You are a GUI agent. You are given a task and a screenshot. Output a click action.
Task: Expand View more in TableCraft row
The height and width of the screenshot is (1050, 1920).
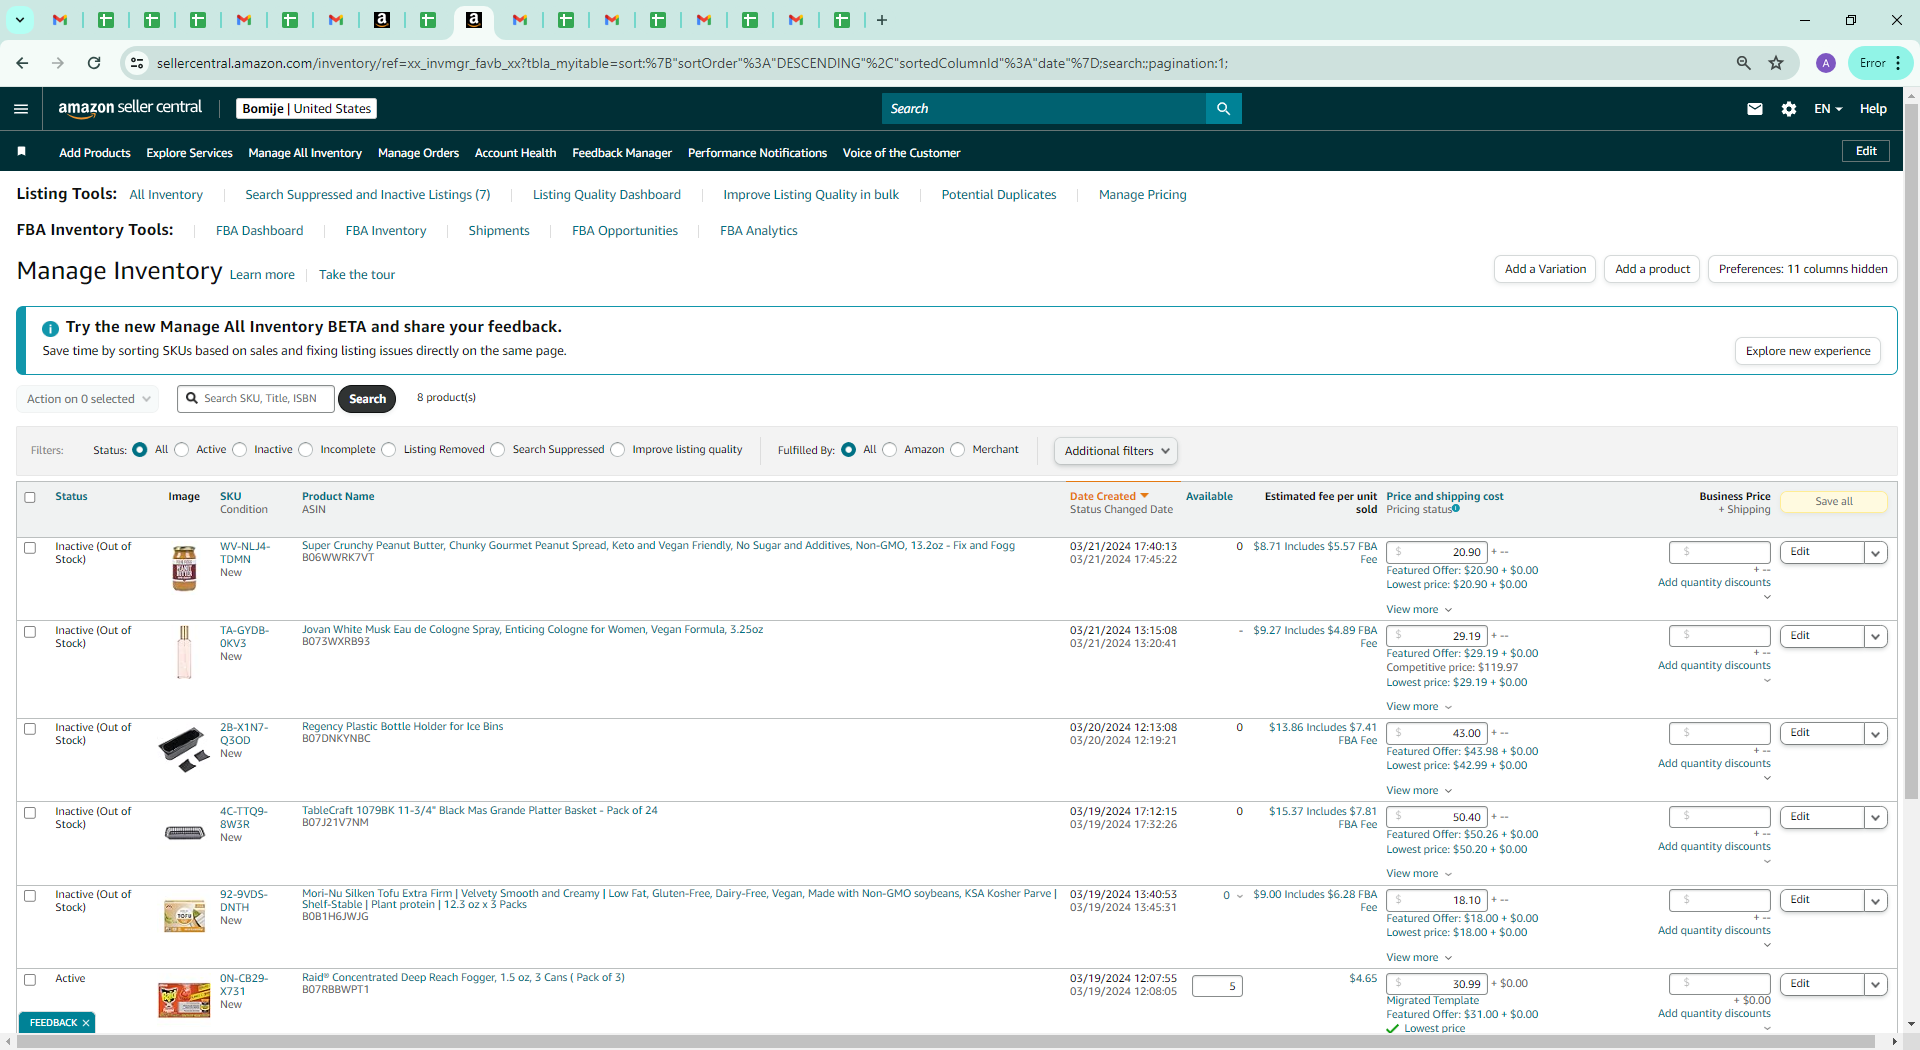[x=1419, y=874]
